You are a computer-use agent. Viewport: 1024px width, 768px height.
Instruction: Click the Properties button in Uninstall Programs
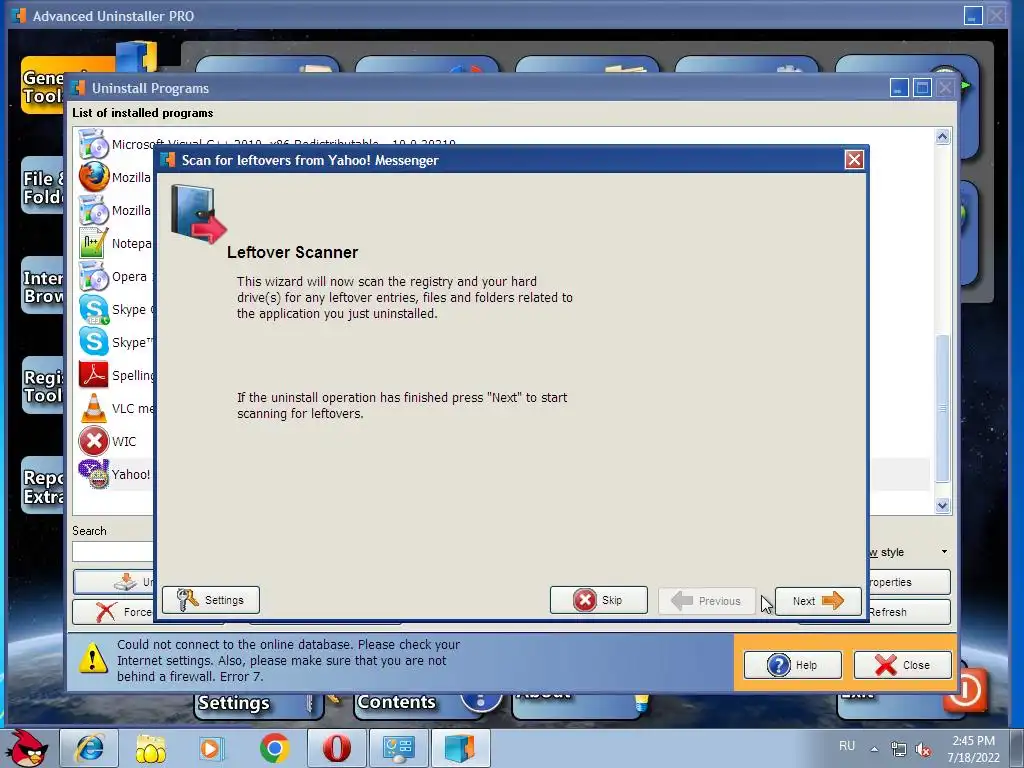click(909, 582)
